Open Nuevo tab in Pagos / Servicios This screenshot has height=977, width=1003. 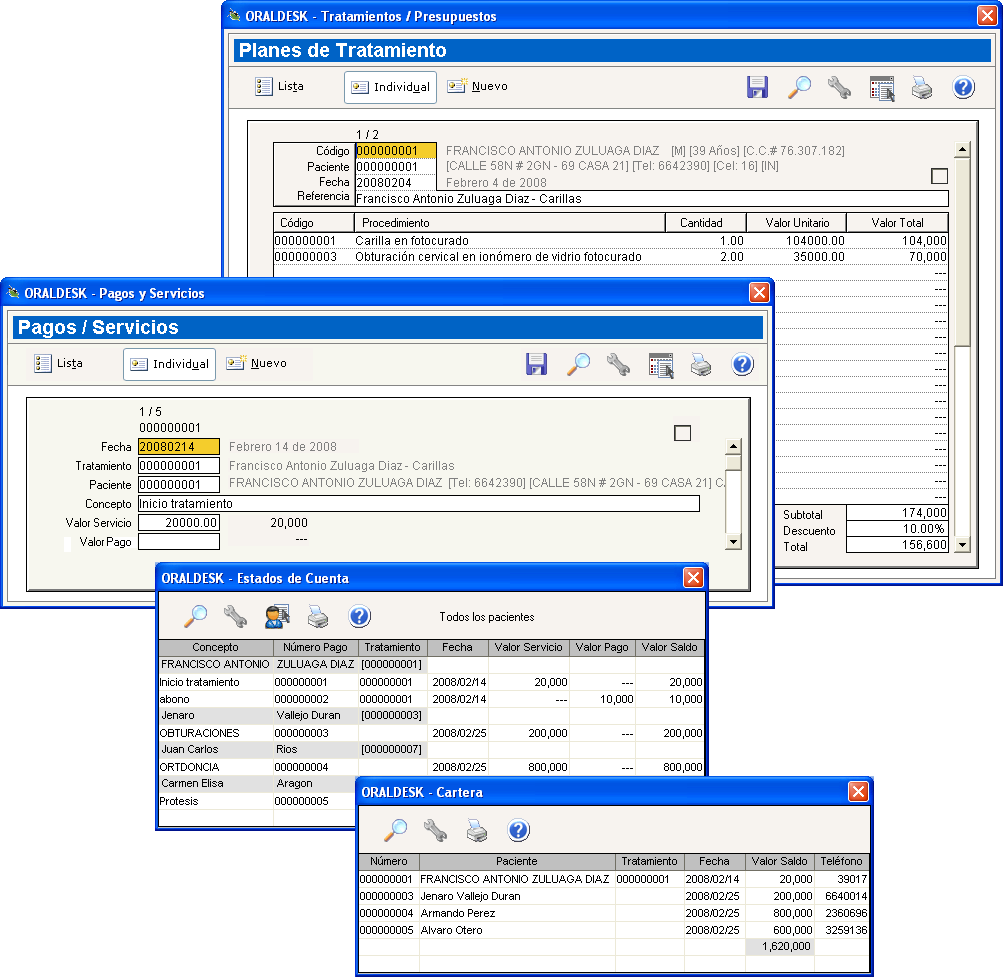click(x=256, y=363)
